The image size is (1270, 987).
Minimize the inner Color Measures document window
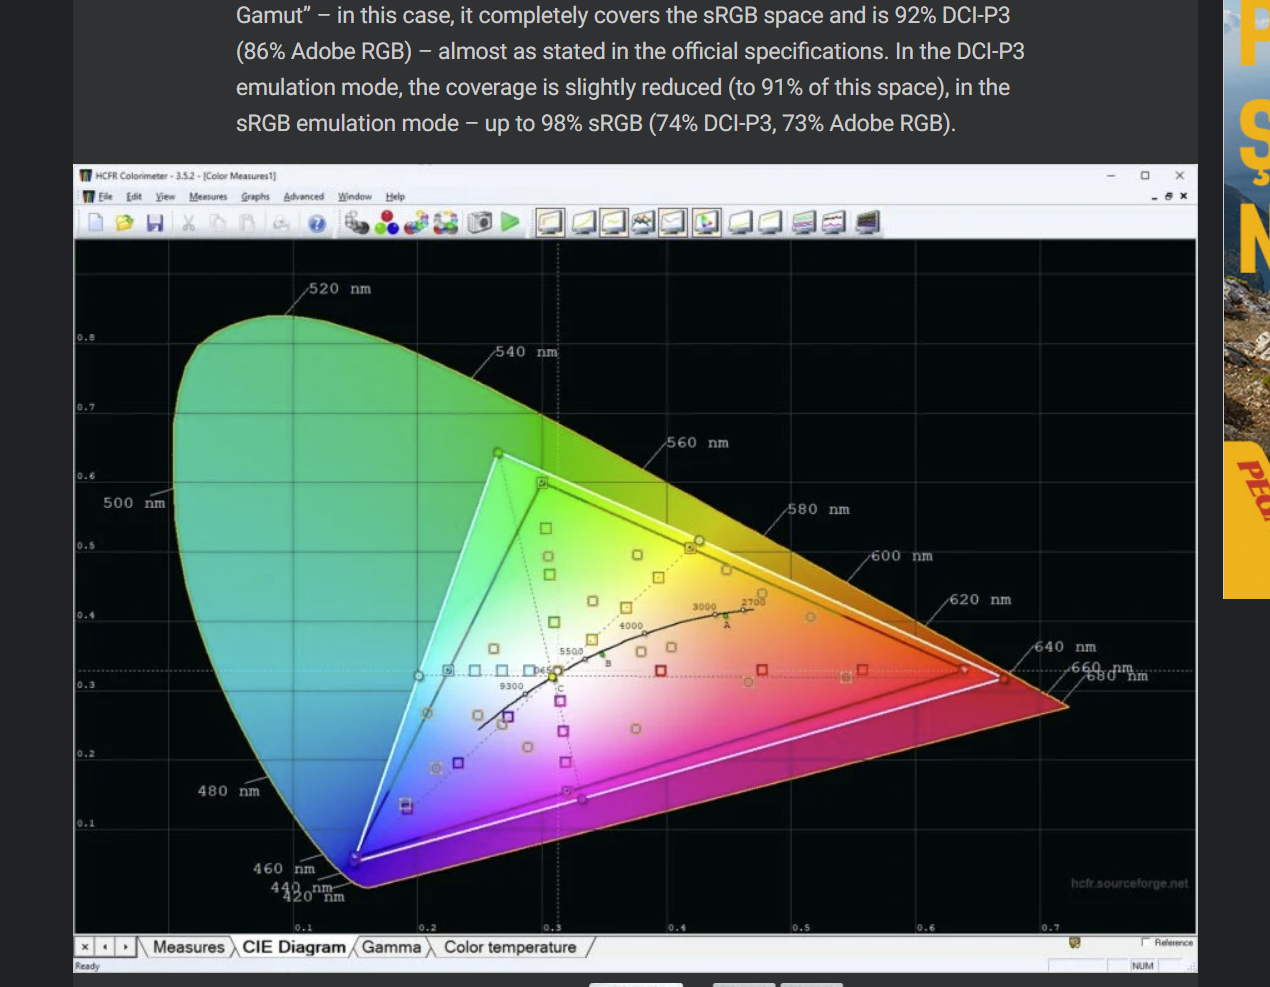(x=1154, y=197)
